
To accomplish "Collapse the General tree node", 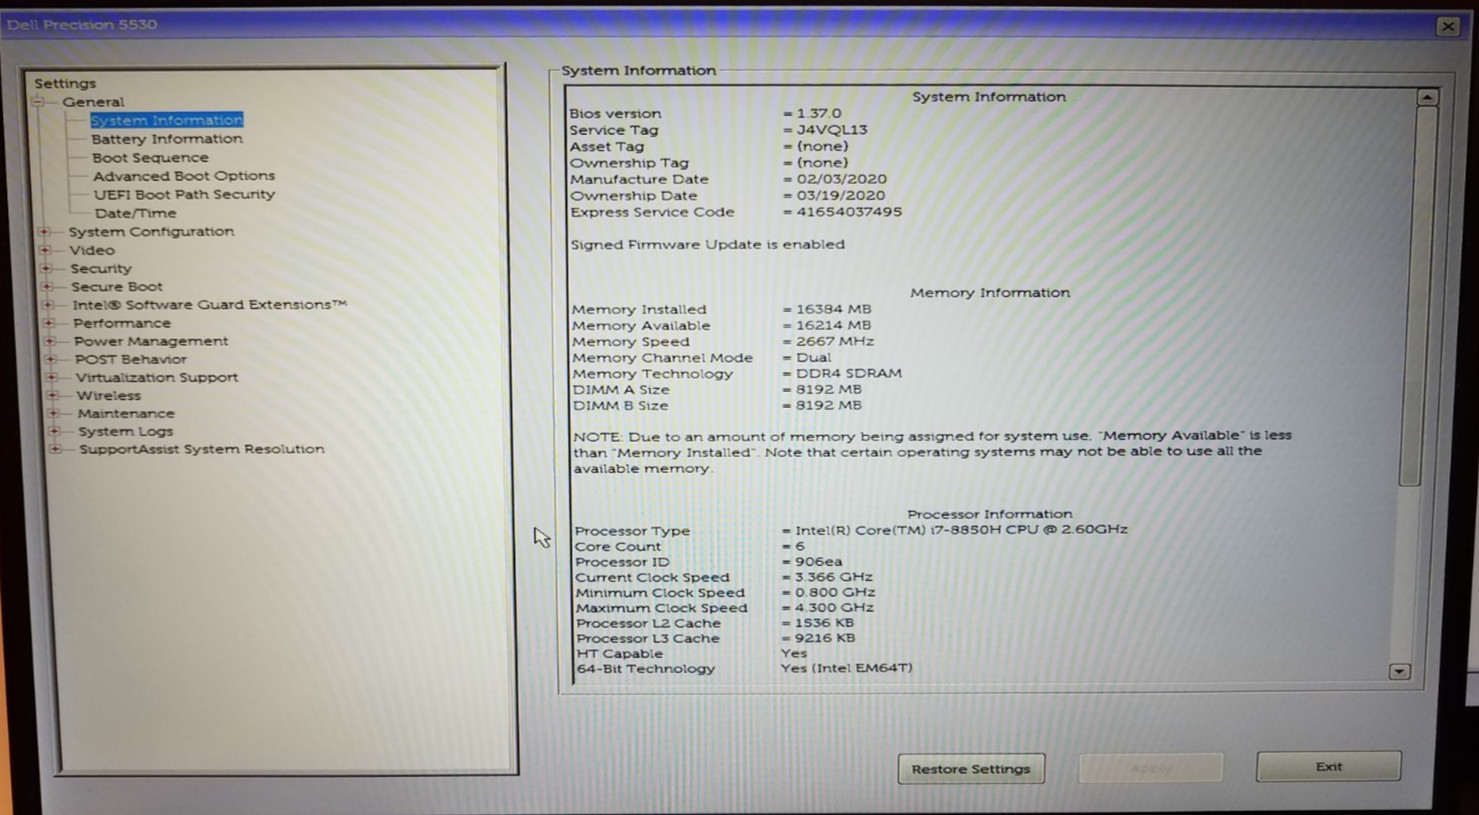I will point(38,102).
